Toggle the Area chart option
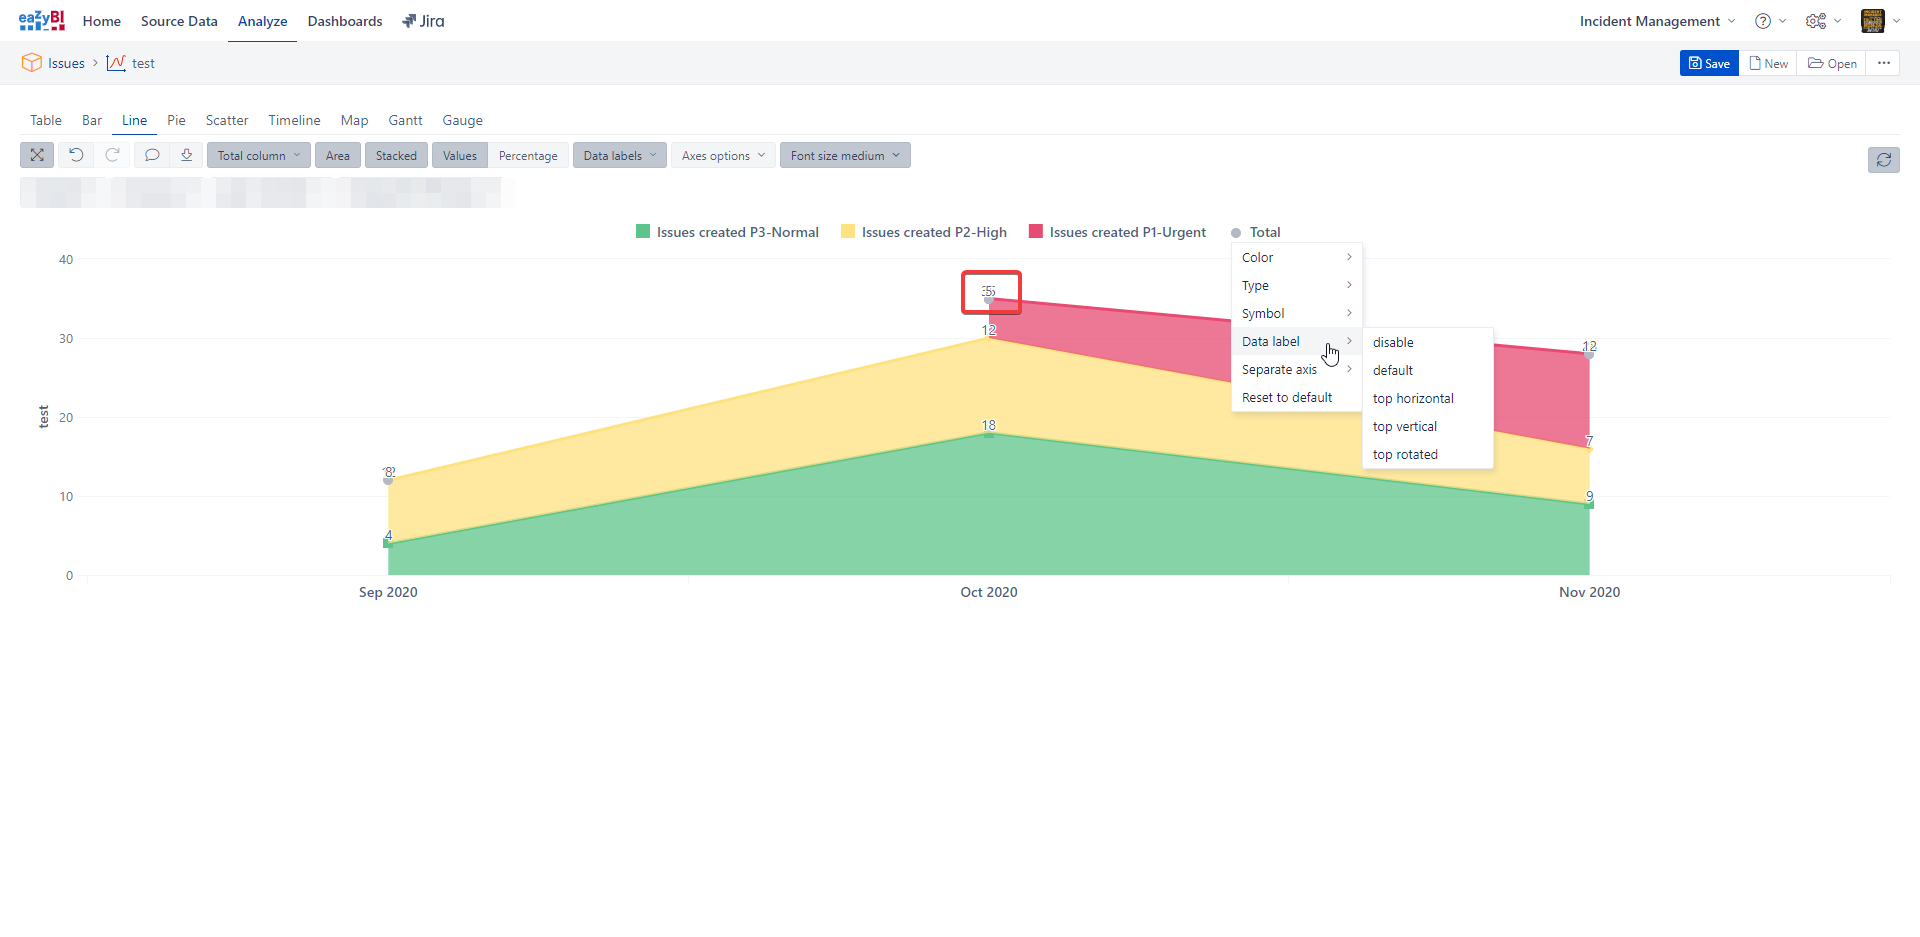 click(x=337, y=156)
